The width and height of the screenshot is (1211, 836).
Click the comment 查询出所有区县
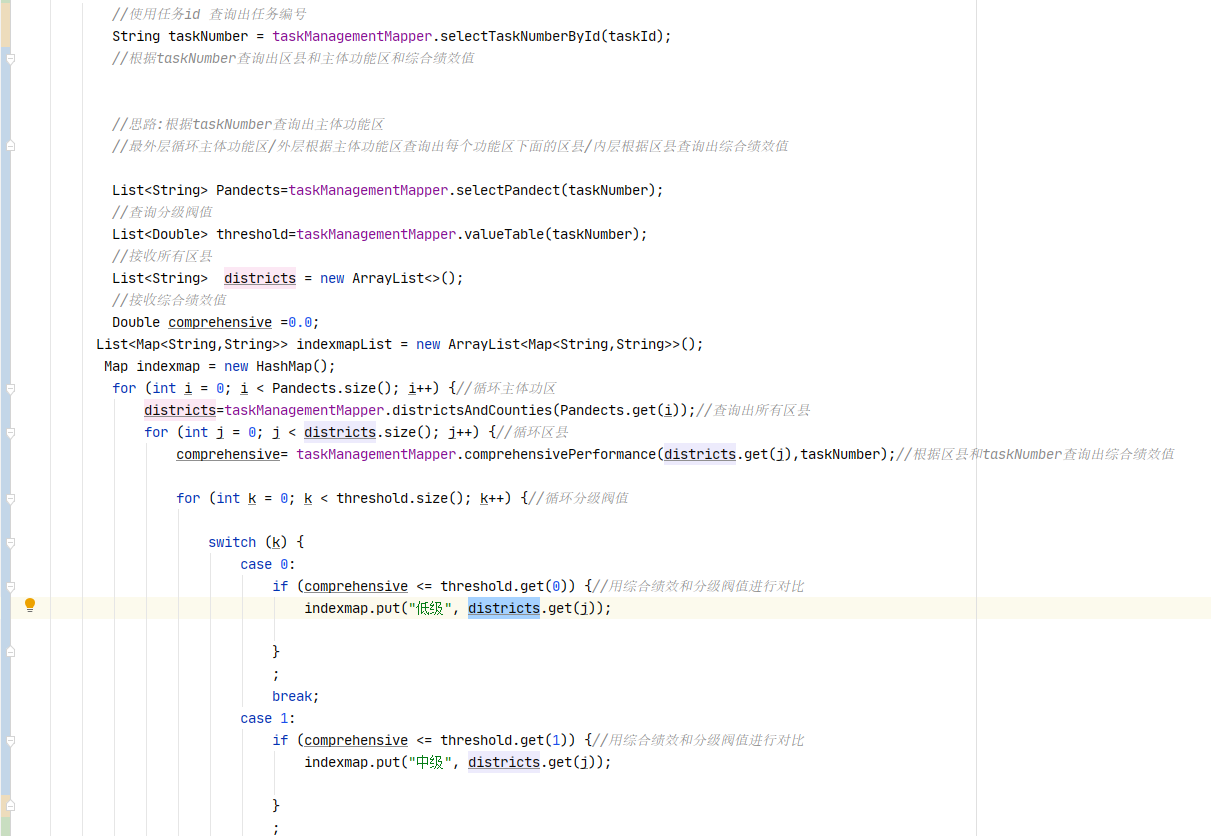click(x=753, y=410)
